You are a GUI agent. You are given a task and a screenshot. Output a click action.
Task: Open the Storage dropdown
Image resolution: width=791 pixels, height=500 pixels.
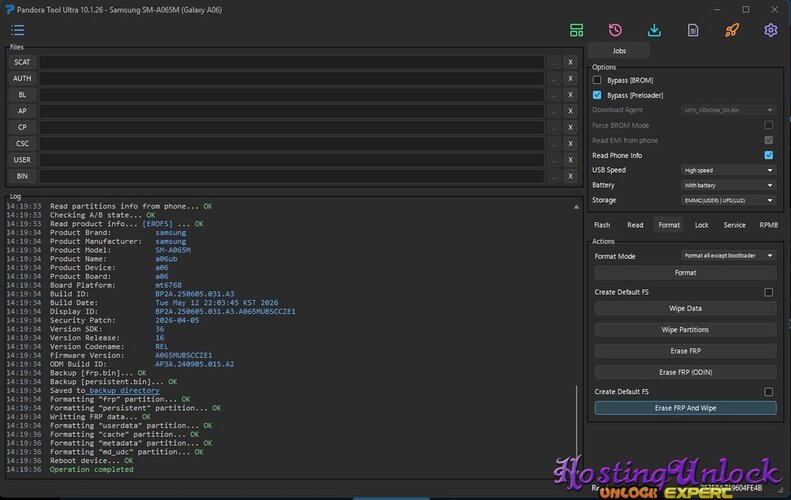click(728, 200)
